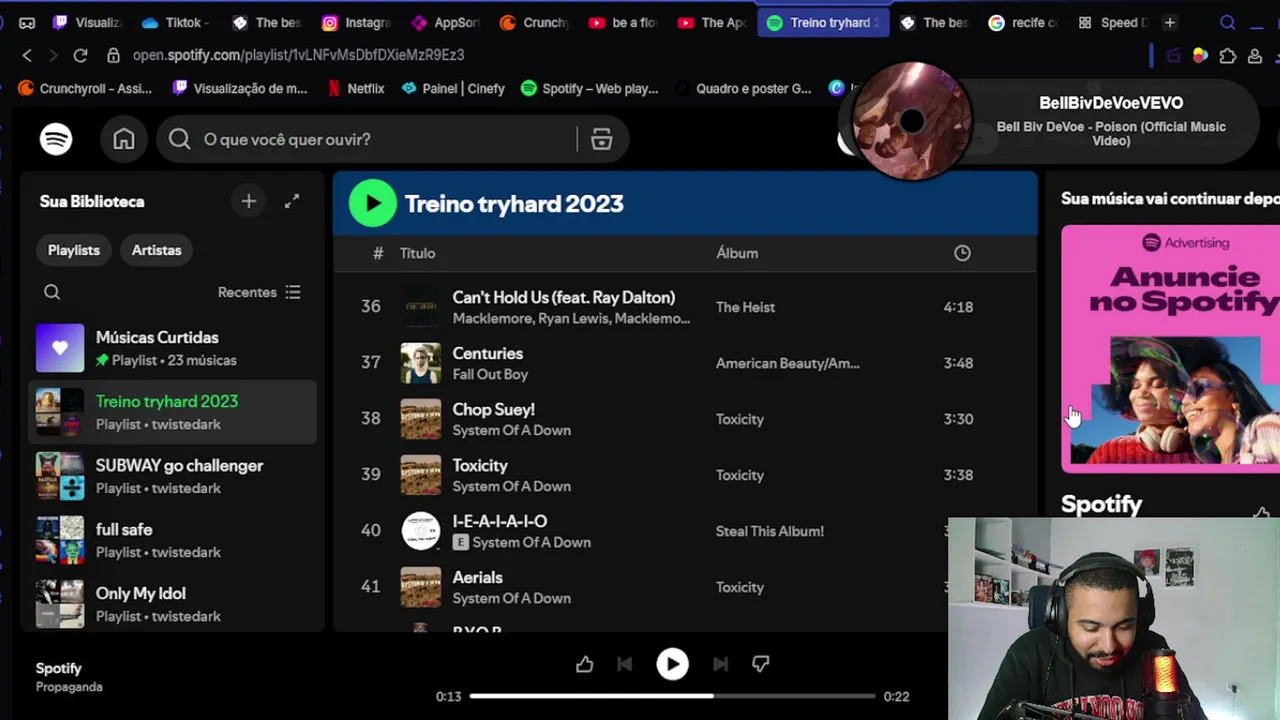Viewport: 1280px width, 720px height.
Task: Open Only My Idol playlist
Action: (174, 604)
